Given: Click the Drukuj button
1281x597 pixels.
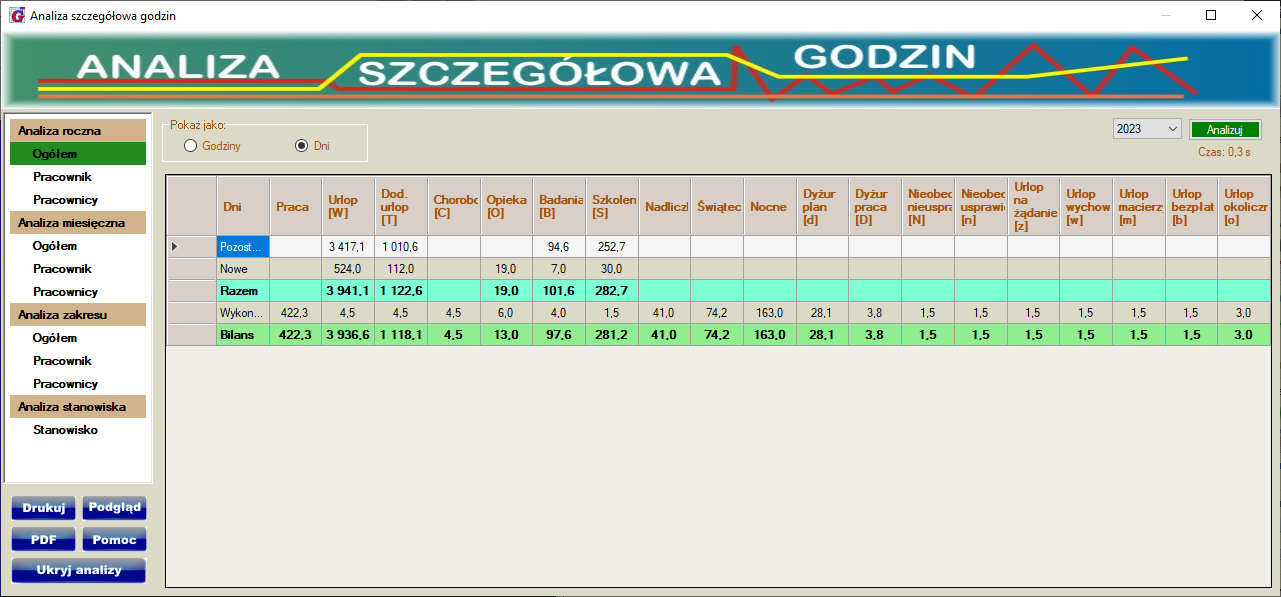Looking at the screenshot, I should pos(44,508).
